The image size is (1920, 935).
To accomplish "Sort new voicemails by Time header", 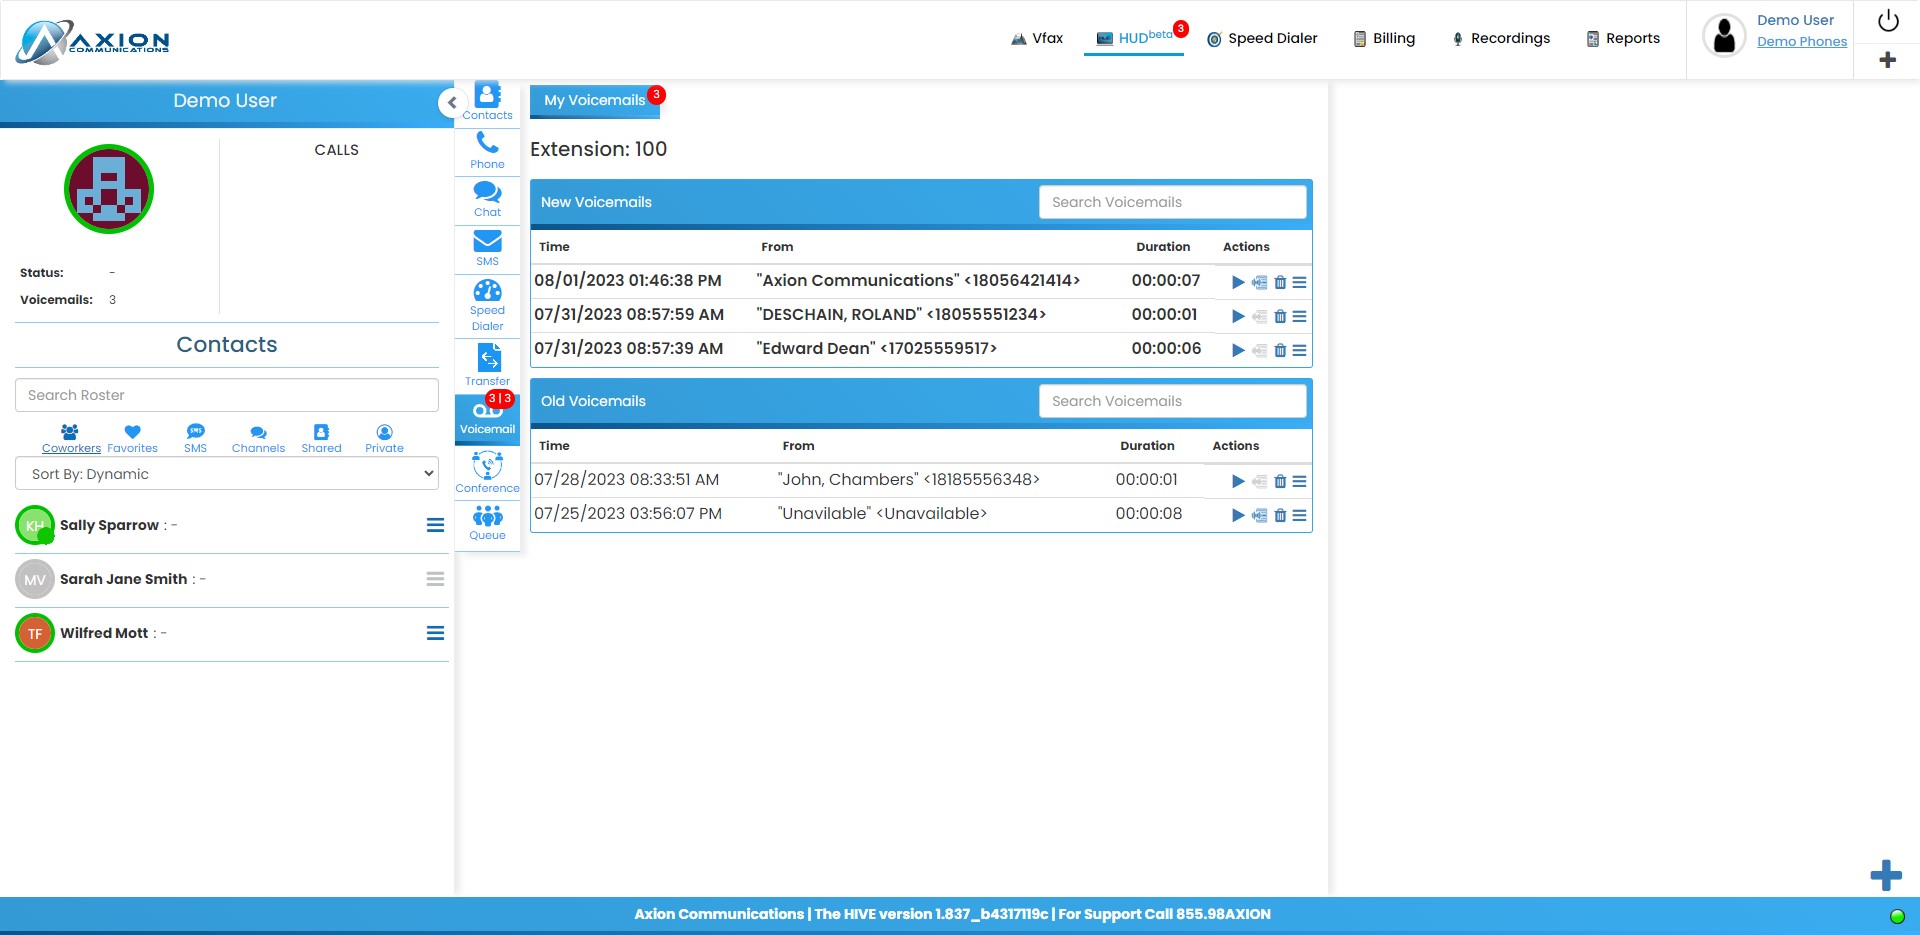I will [554, 247].
